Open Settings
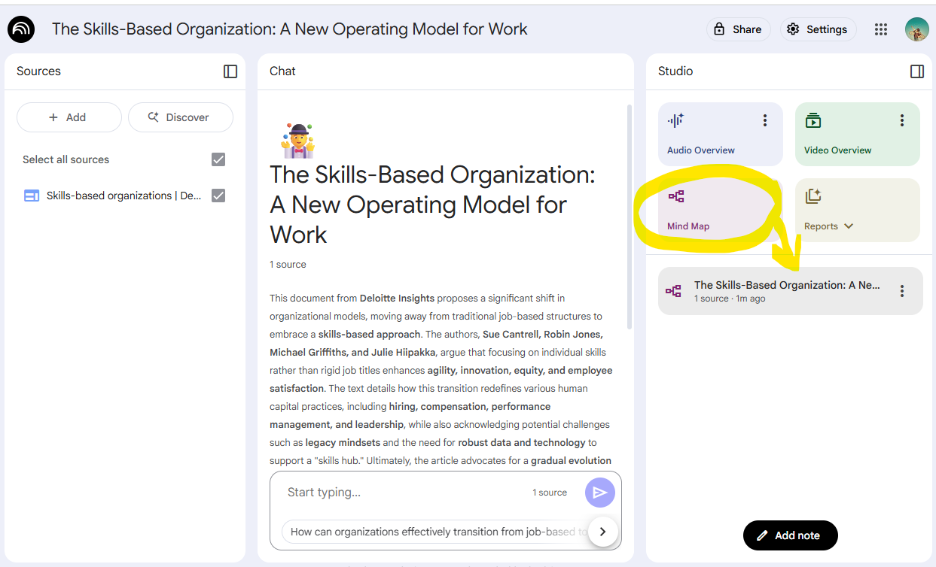 818,29
